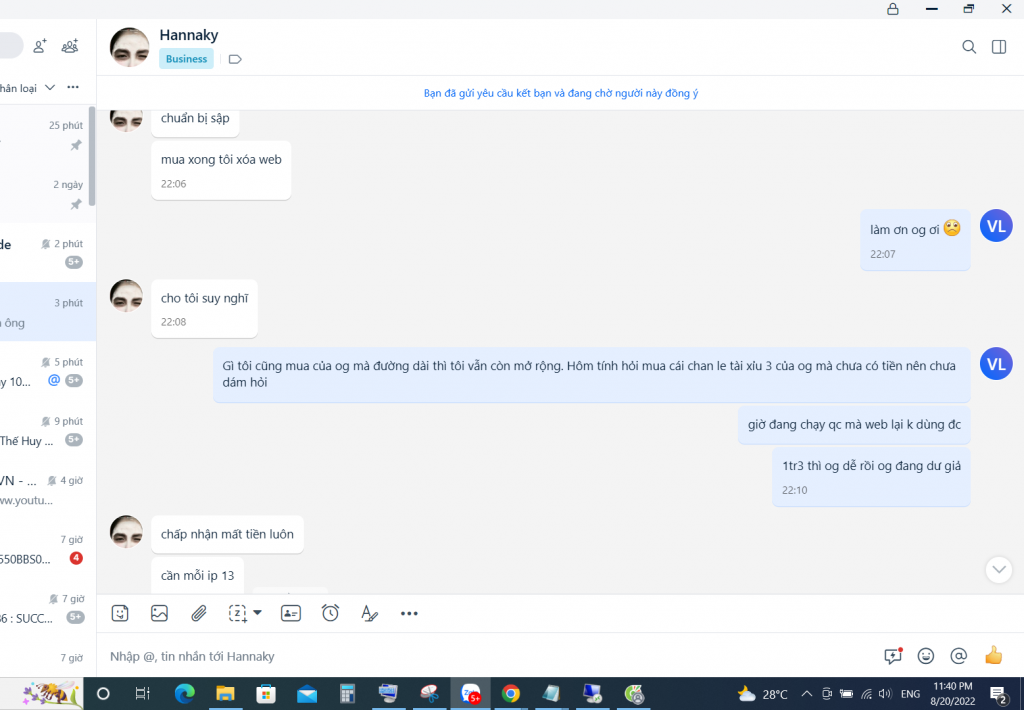Expand the Phân loại filter dropdown
Image resolution: width=1024 pixels, height=710 pixels.
pos(50,87)
